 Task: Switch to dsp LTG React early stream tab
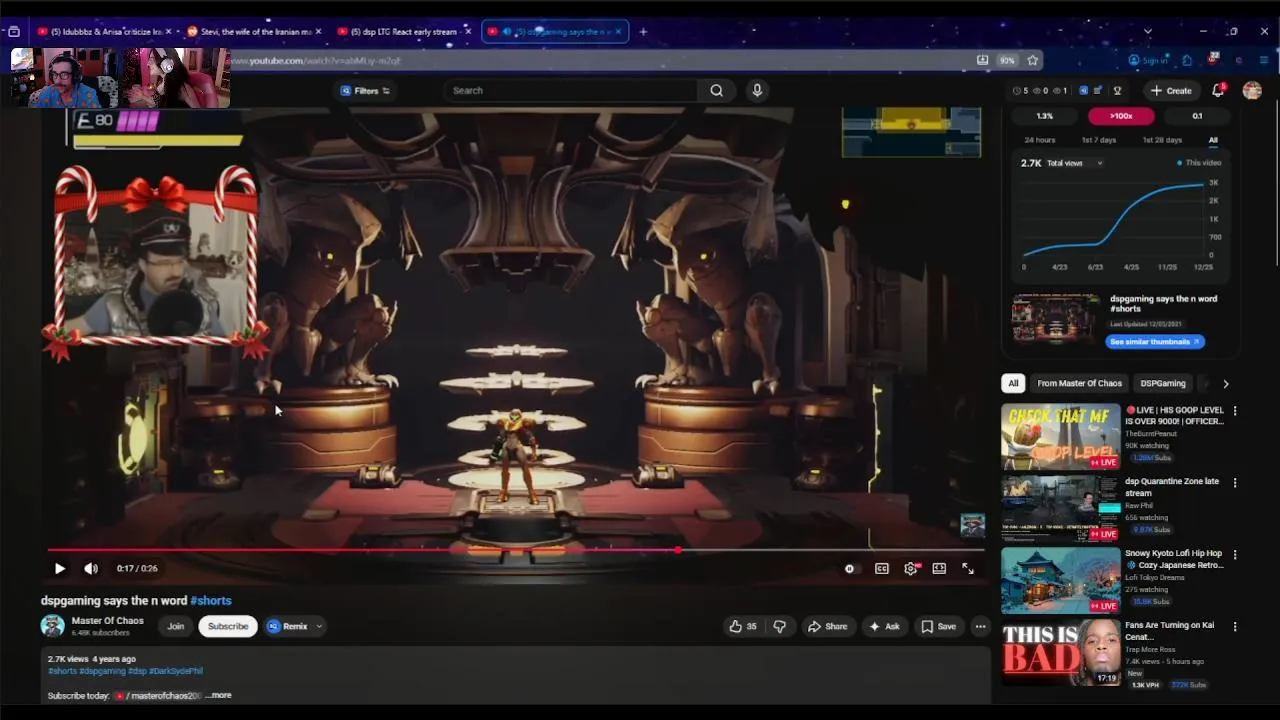pos(404,32)
